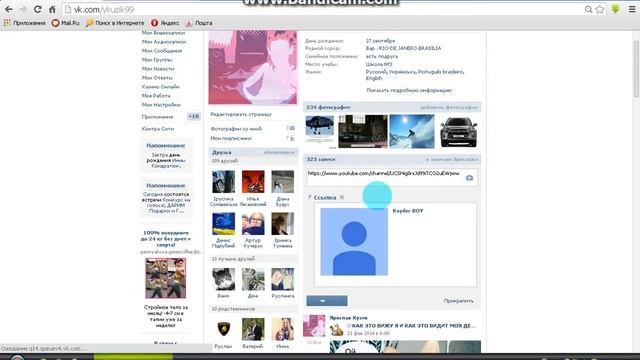Open friend Диана's avatar thumbnail

(x=282, y=182)
